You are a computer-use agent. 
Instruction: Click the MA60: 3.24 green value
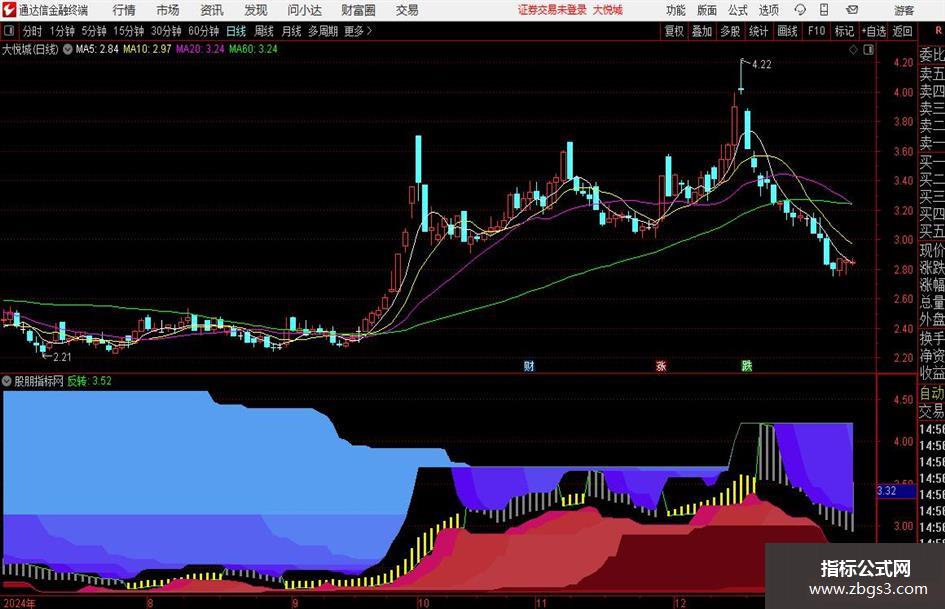click(x=253, y=49)
